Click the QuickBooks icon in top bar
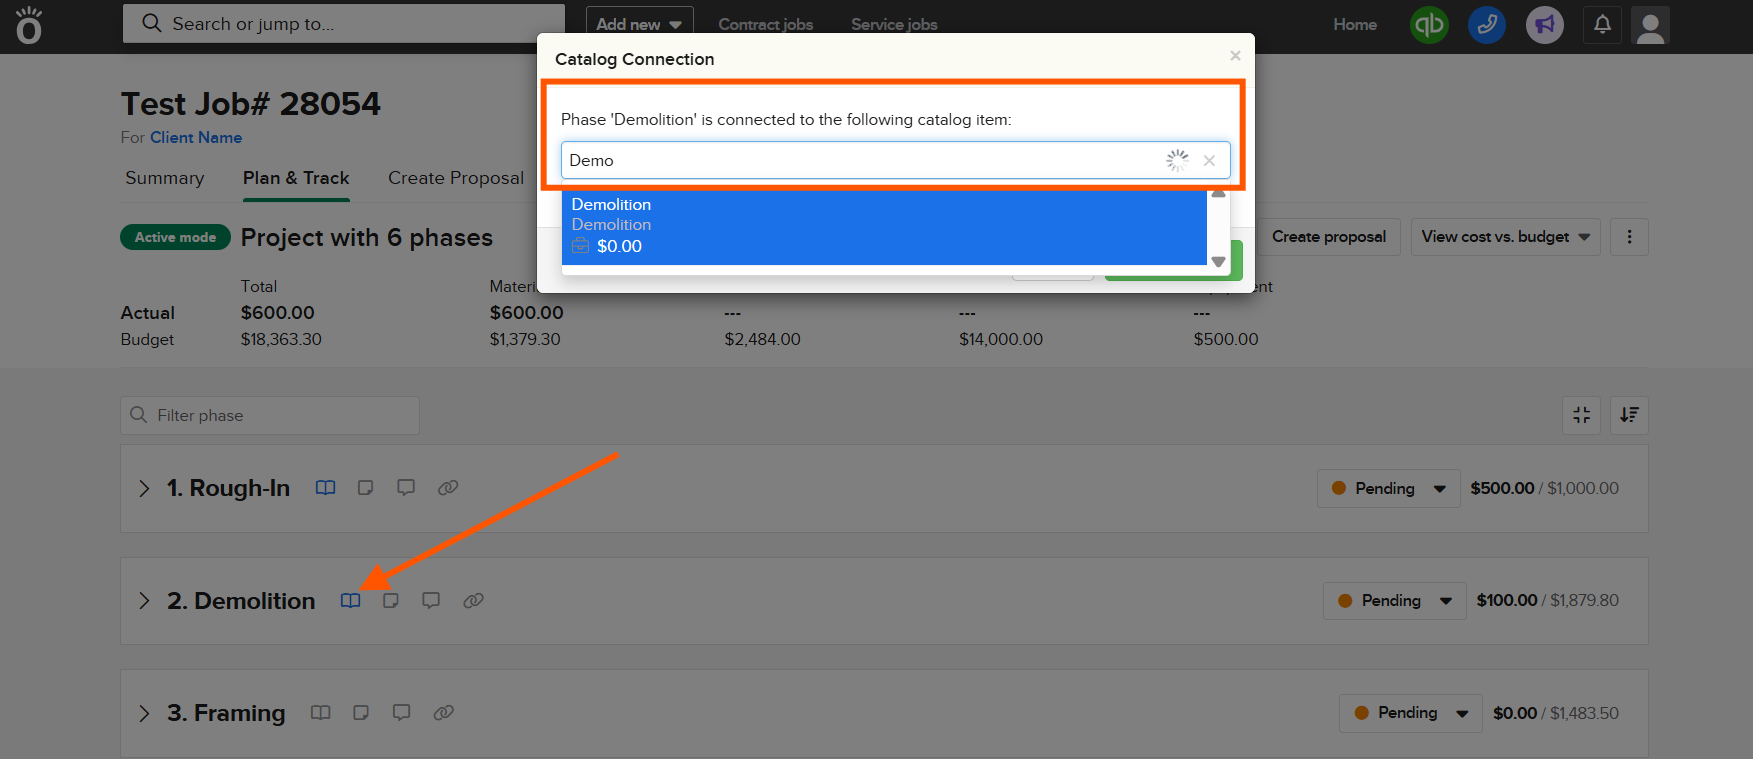The image size is (1753, 759). pos(1428,25)
